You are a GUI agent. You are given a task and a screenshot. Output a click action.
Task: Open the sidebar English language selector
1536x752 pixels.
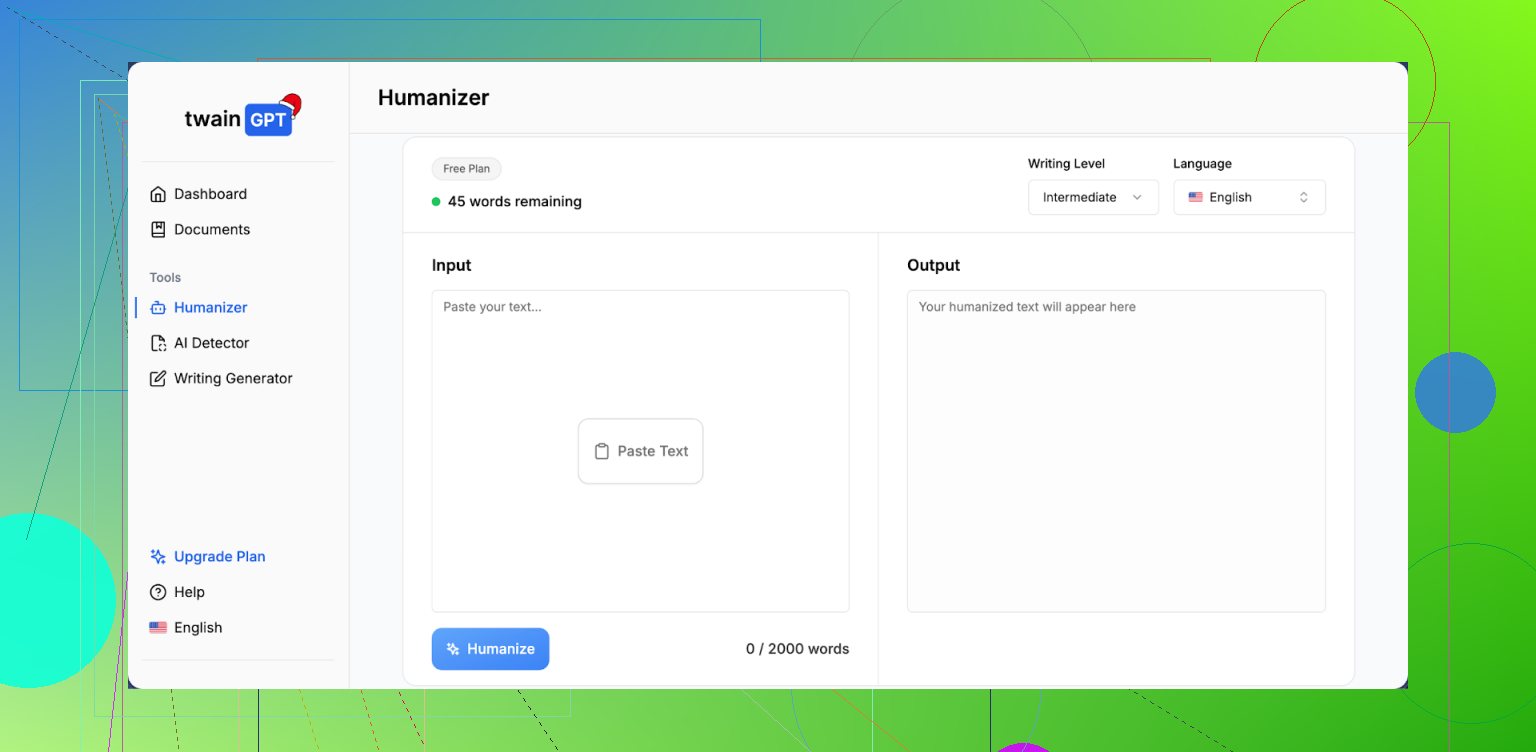click(x=186, y=628)
